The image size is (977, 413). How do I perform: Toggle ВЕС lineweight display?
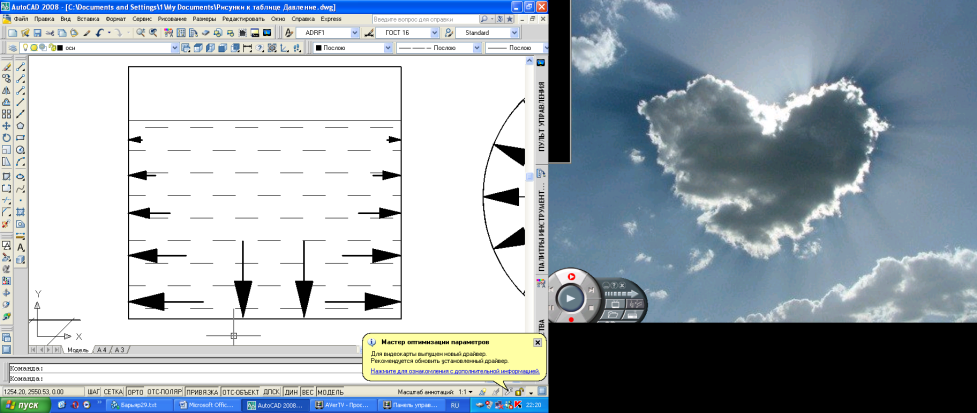tap(307, 392)
